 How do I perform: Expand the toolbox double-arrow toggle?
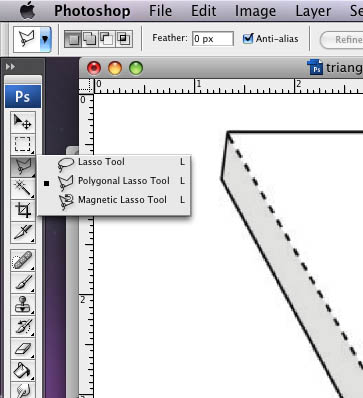(10, 67)
